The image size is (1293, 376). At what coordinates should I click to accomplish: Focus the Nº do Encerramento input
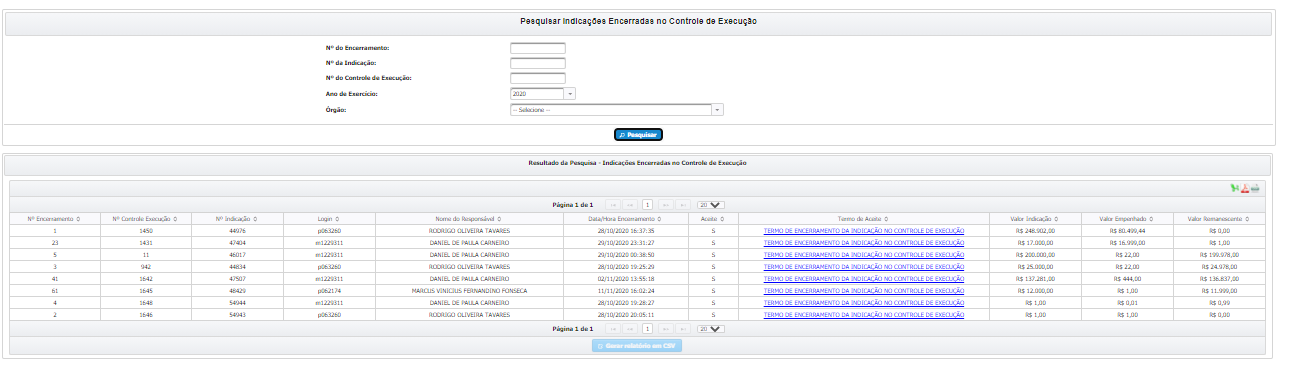click(538, 48)
